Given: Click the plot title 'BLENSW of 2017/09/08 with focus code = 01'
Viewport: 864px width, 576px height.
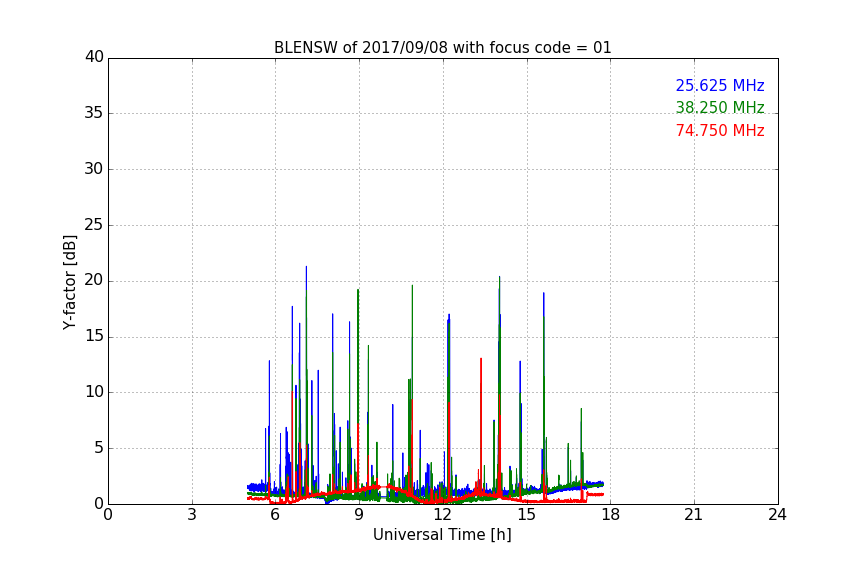Looking at the screenshot, I should (442, 48).
